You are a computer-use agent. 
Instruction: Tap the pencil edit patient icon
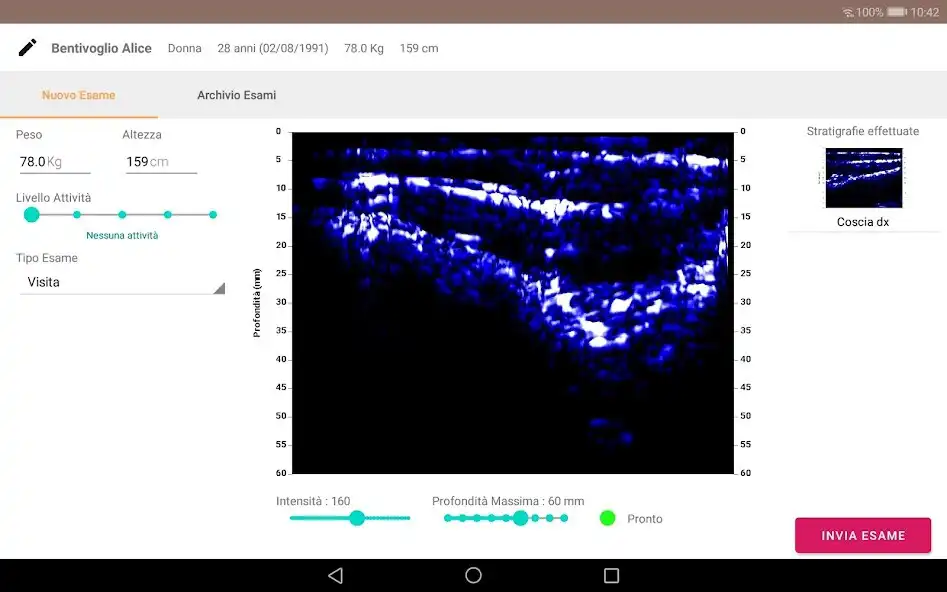click(28, 48)
